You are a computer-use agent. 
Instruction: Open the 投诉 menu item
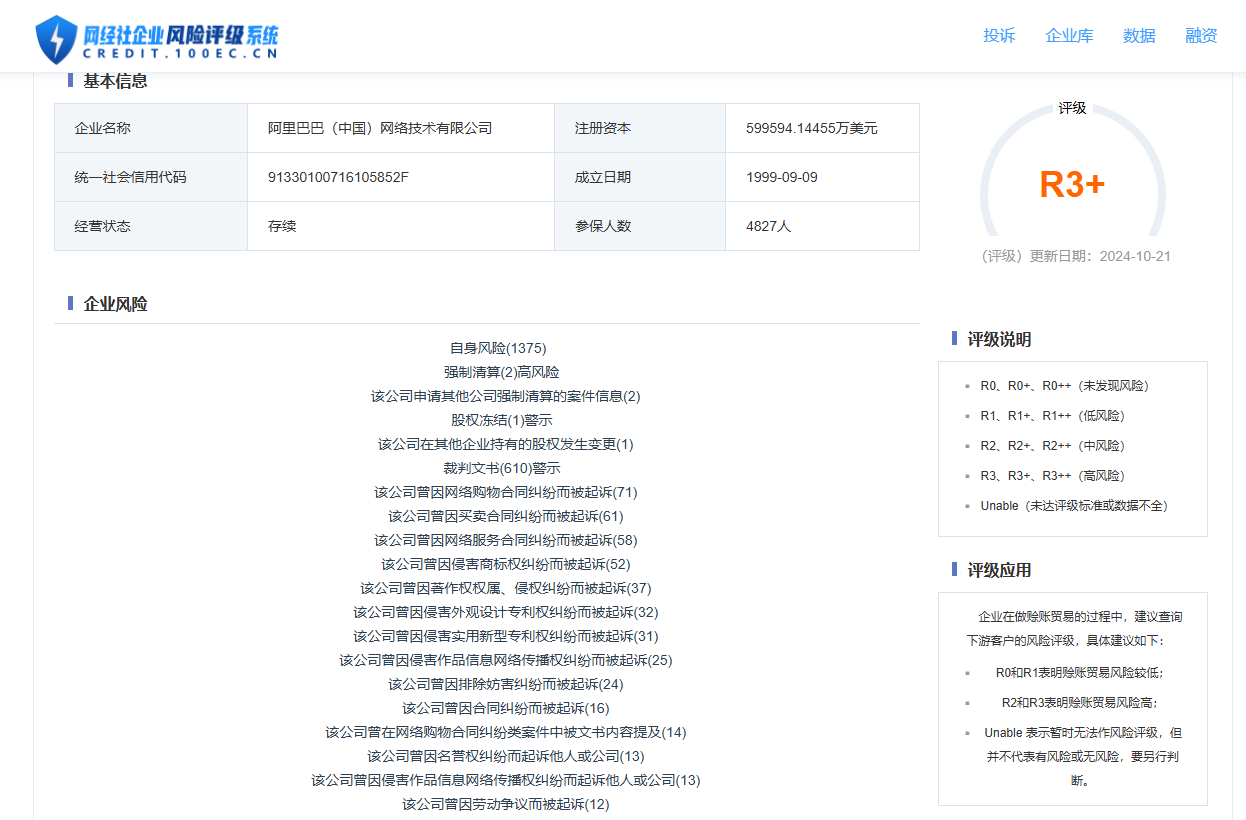998,36
